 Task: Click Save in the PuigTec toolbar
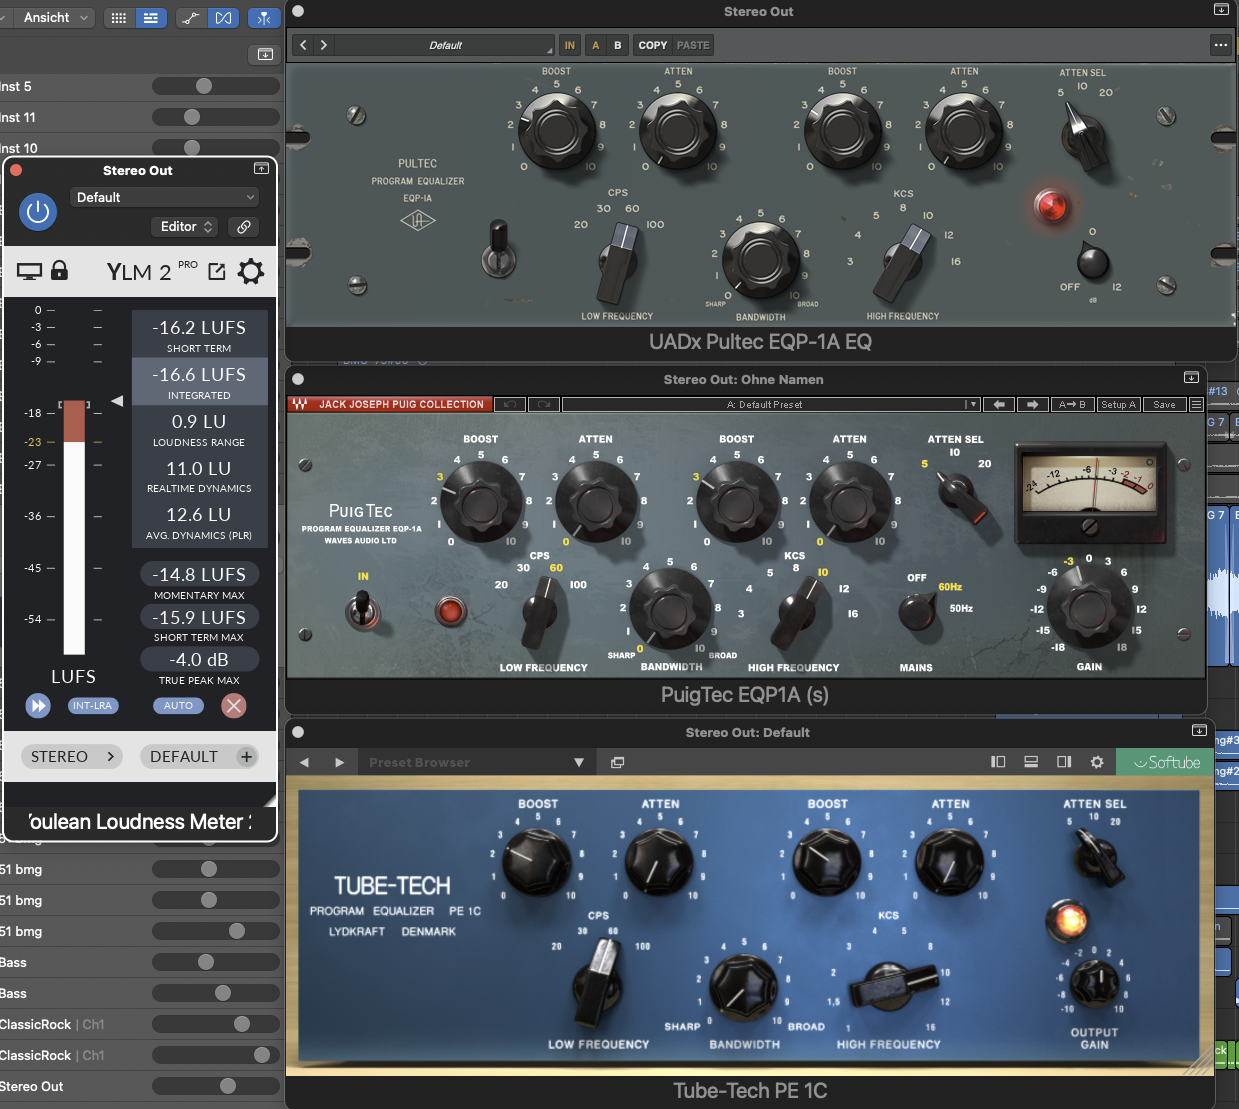pos(1164,405)
